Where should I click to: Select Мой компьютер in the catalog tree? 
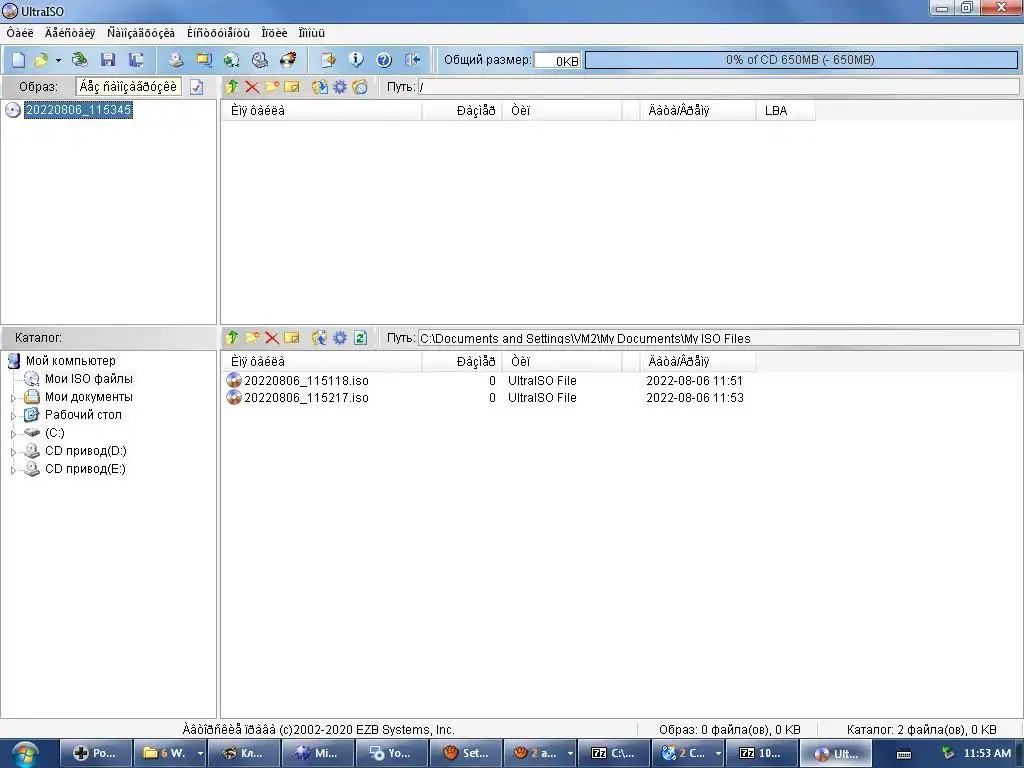(71, 360)
